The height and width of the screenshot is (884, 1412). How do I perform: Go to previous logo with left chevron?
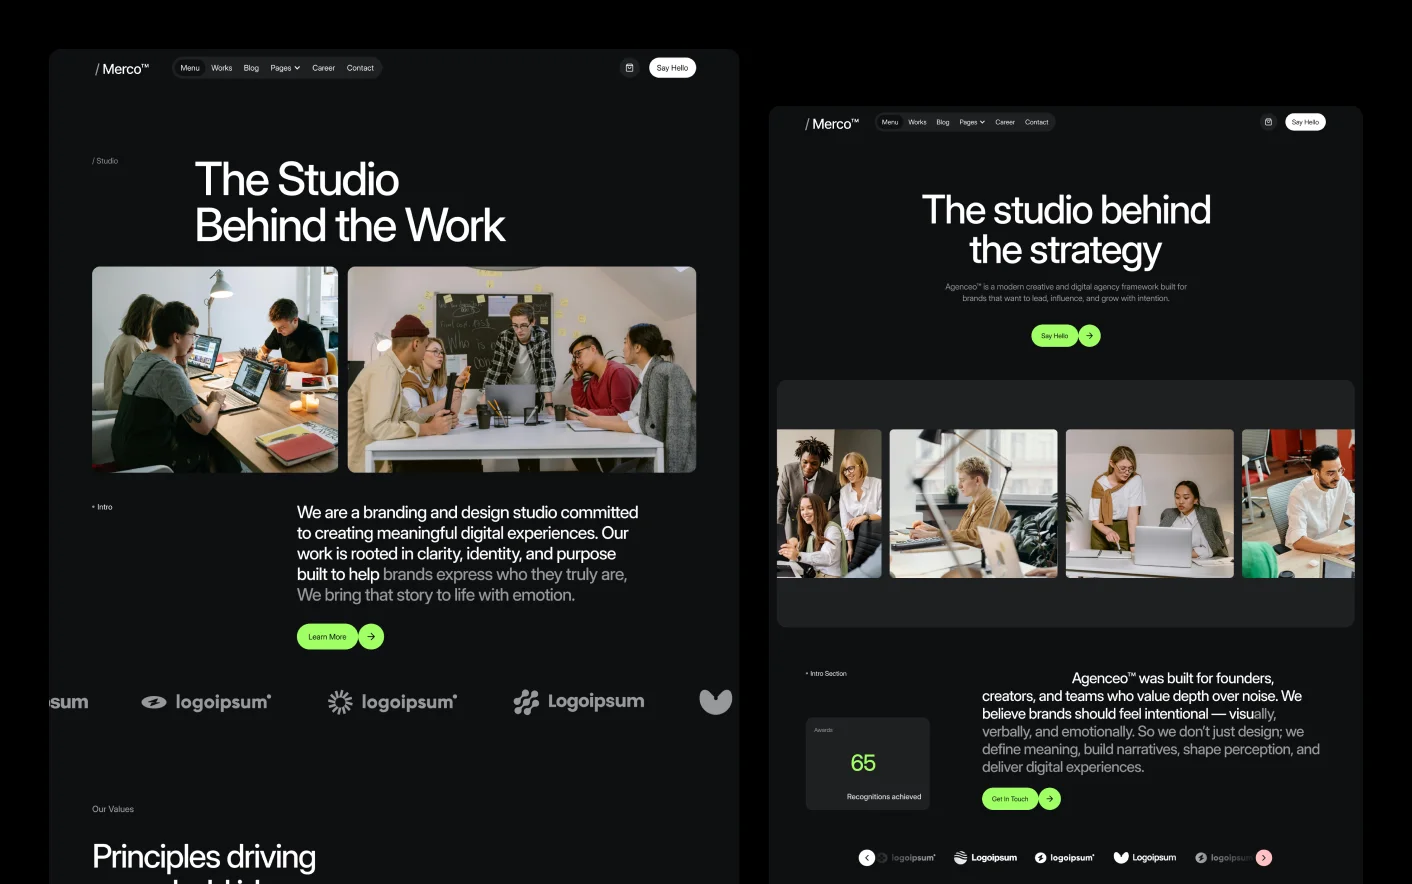point(867,858)
